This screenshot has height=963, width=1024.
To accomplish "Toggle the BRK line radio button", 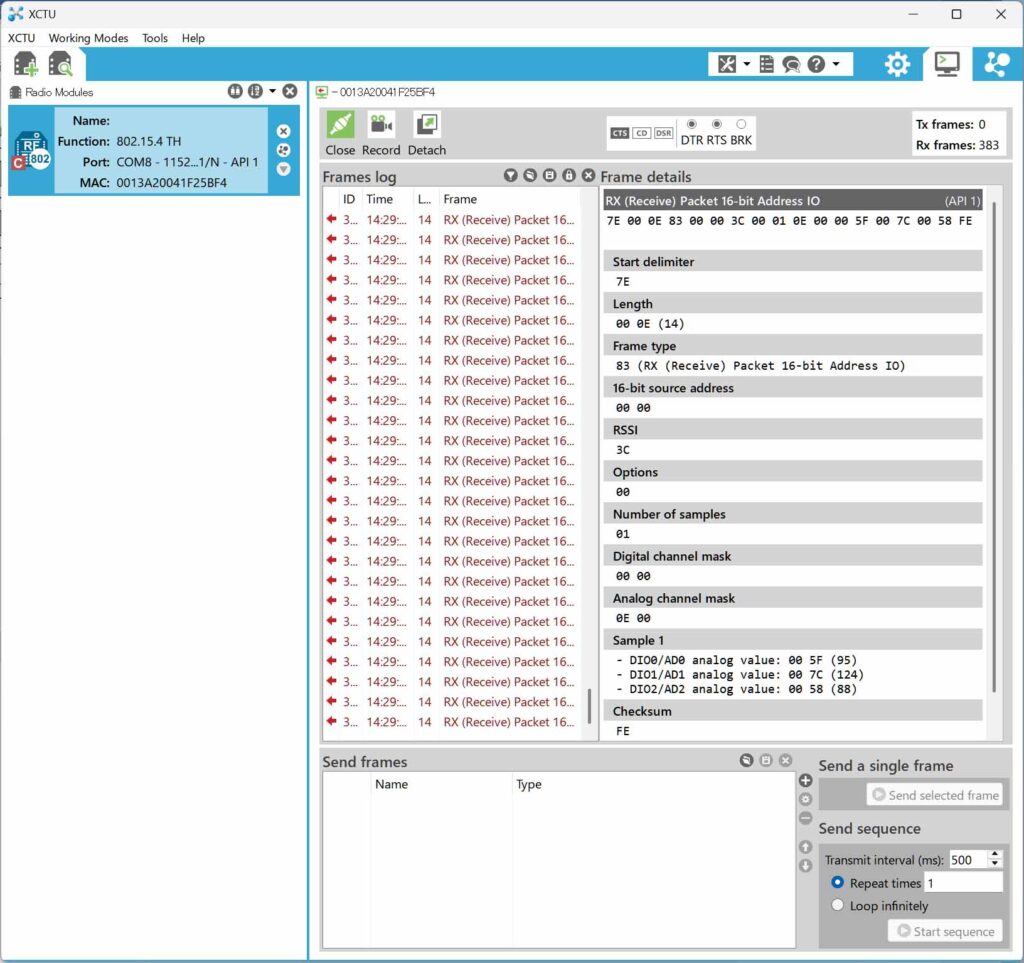I will click(741, 124).
